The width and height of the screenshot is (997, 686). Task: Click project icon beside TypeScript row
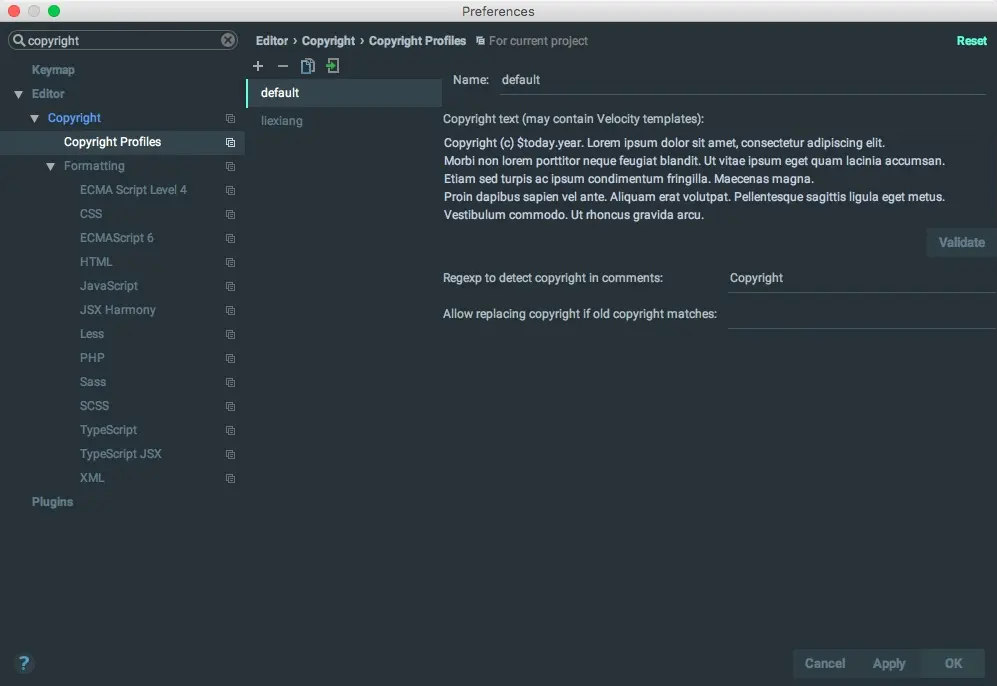tap(230, 430)
